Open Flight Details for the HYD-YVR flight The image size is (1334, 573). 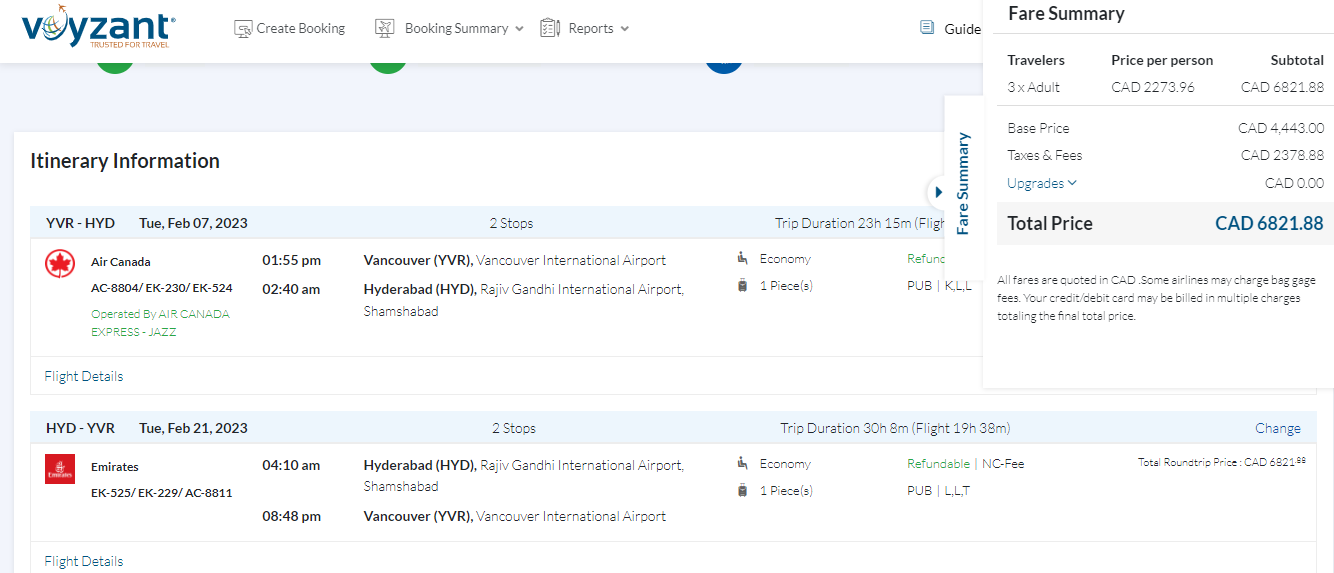[84, 561]
